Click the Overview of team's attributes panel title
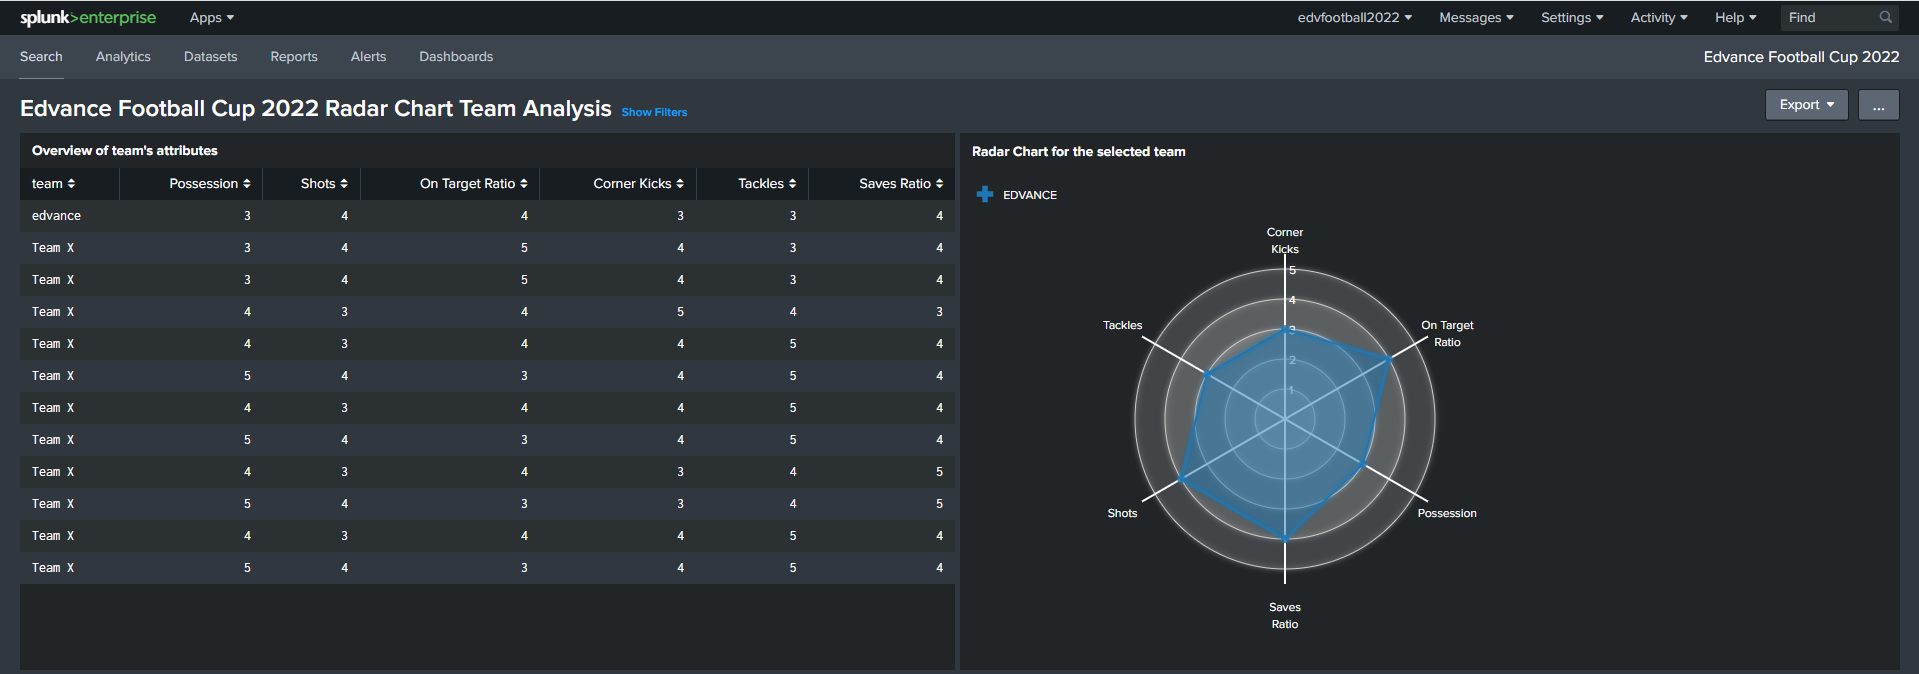Viewport: 1919px width, 674px height. click(125, 151)
